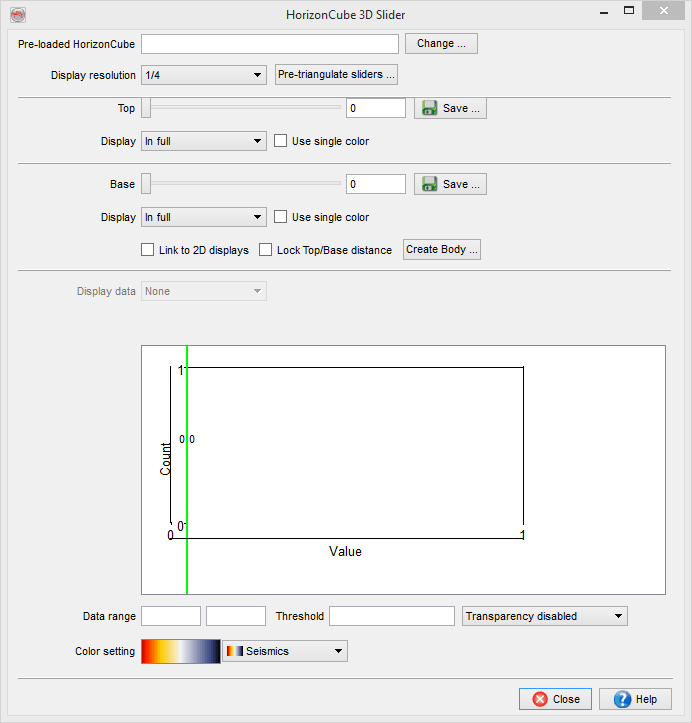
Task: Click Pre-triangulate sliders button
Action: click(337, 75)
